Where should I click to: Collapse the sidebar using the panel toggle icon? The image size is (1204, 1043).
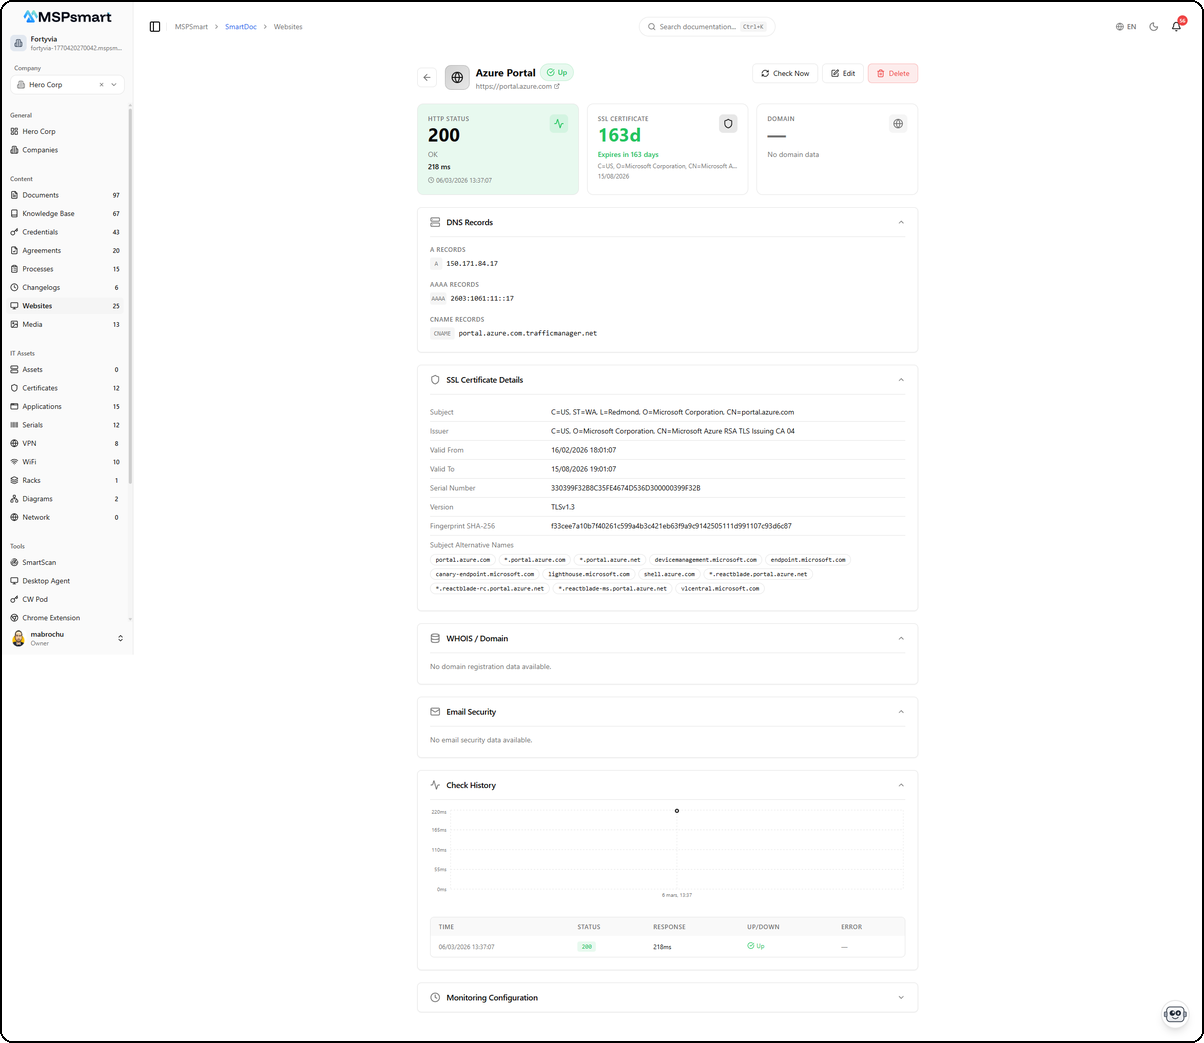[153, 27]
